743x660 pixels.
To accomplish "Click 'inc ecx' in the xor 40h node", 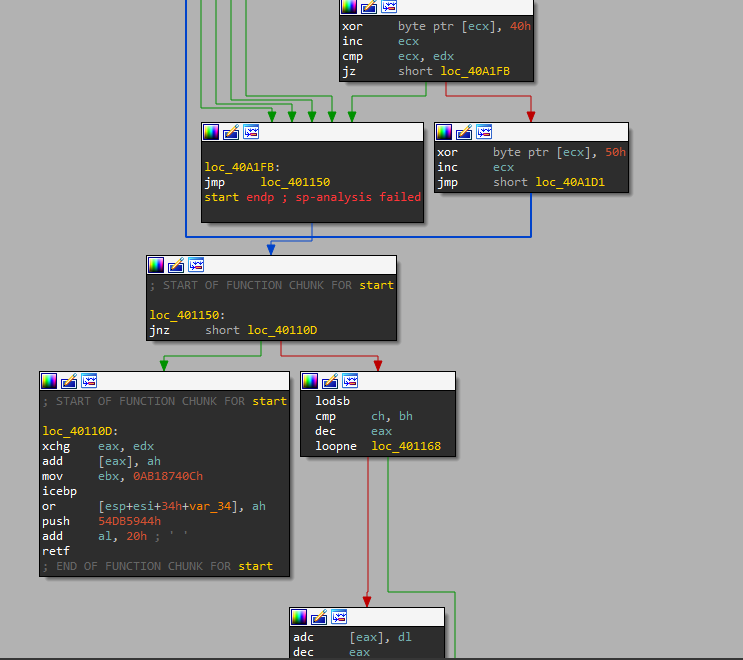I will [x=381, y=42].
